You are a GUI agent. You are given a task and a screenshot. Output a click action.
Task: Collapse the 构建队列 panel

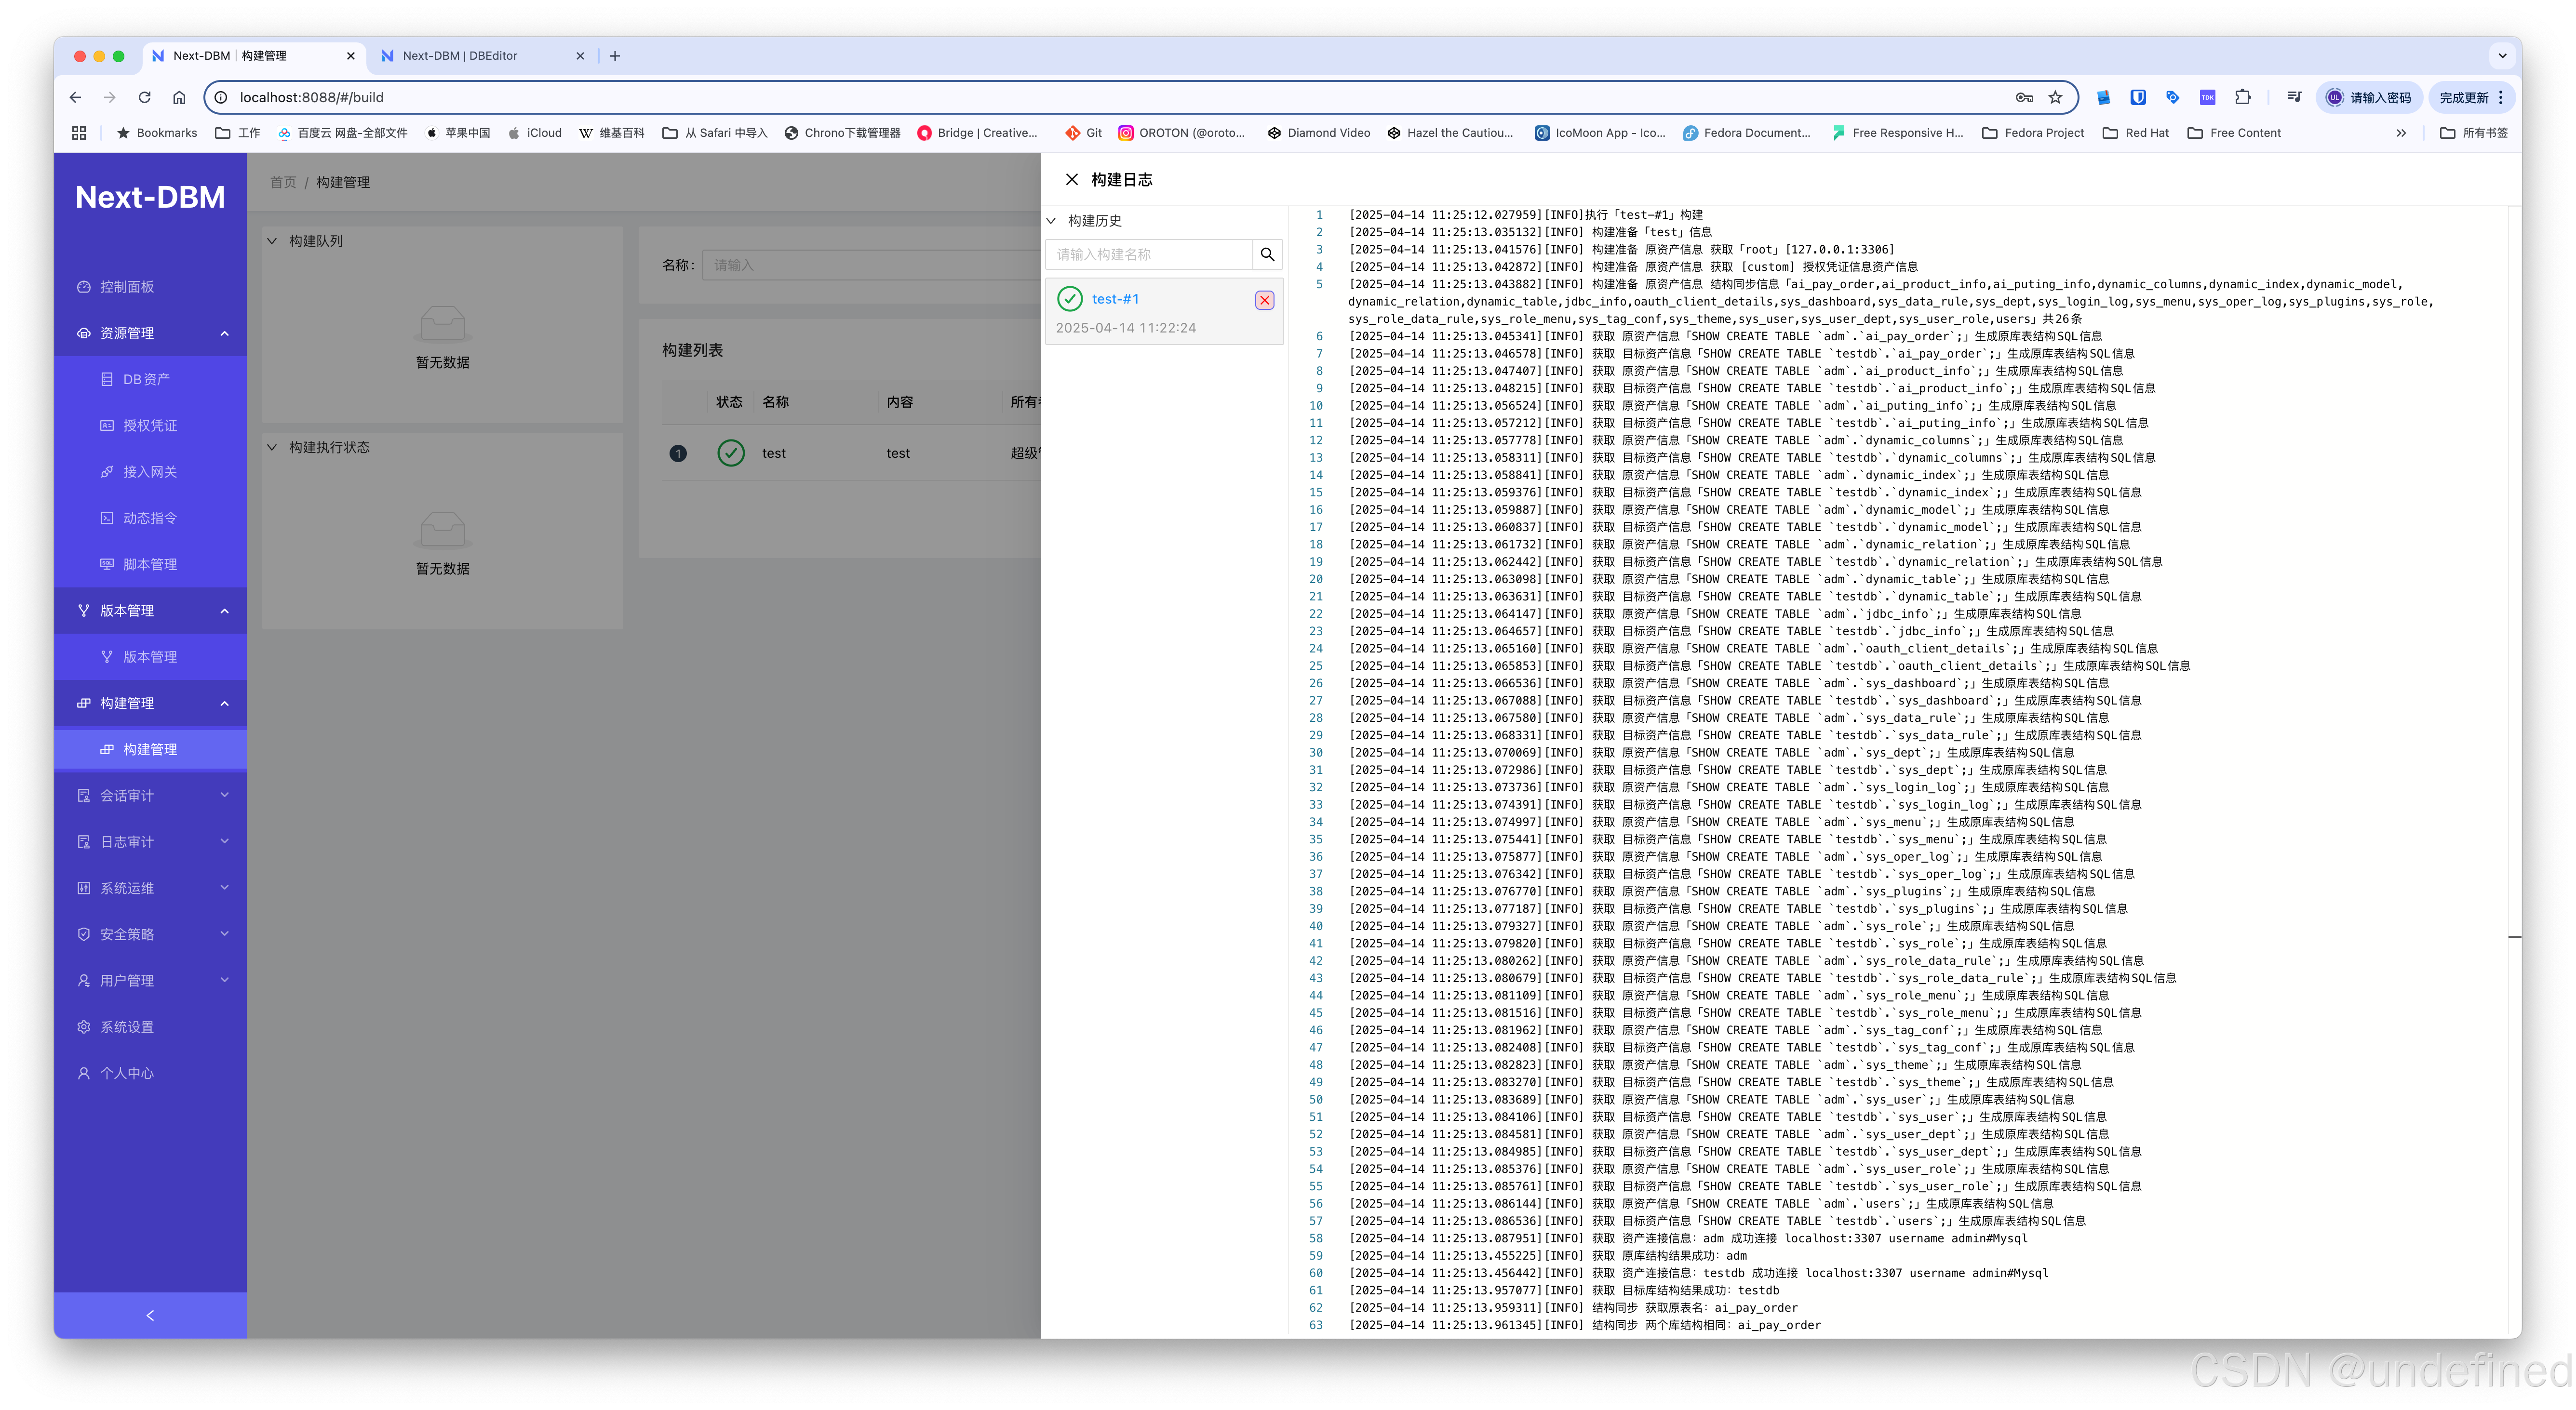(x=272, y=241)
